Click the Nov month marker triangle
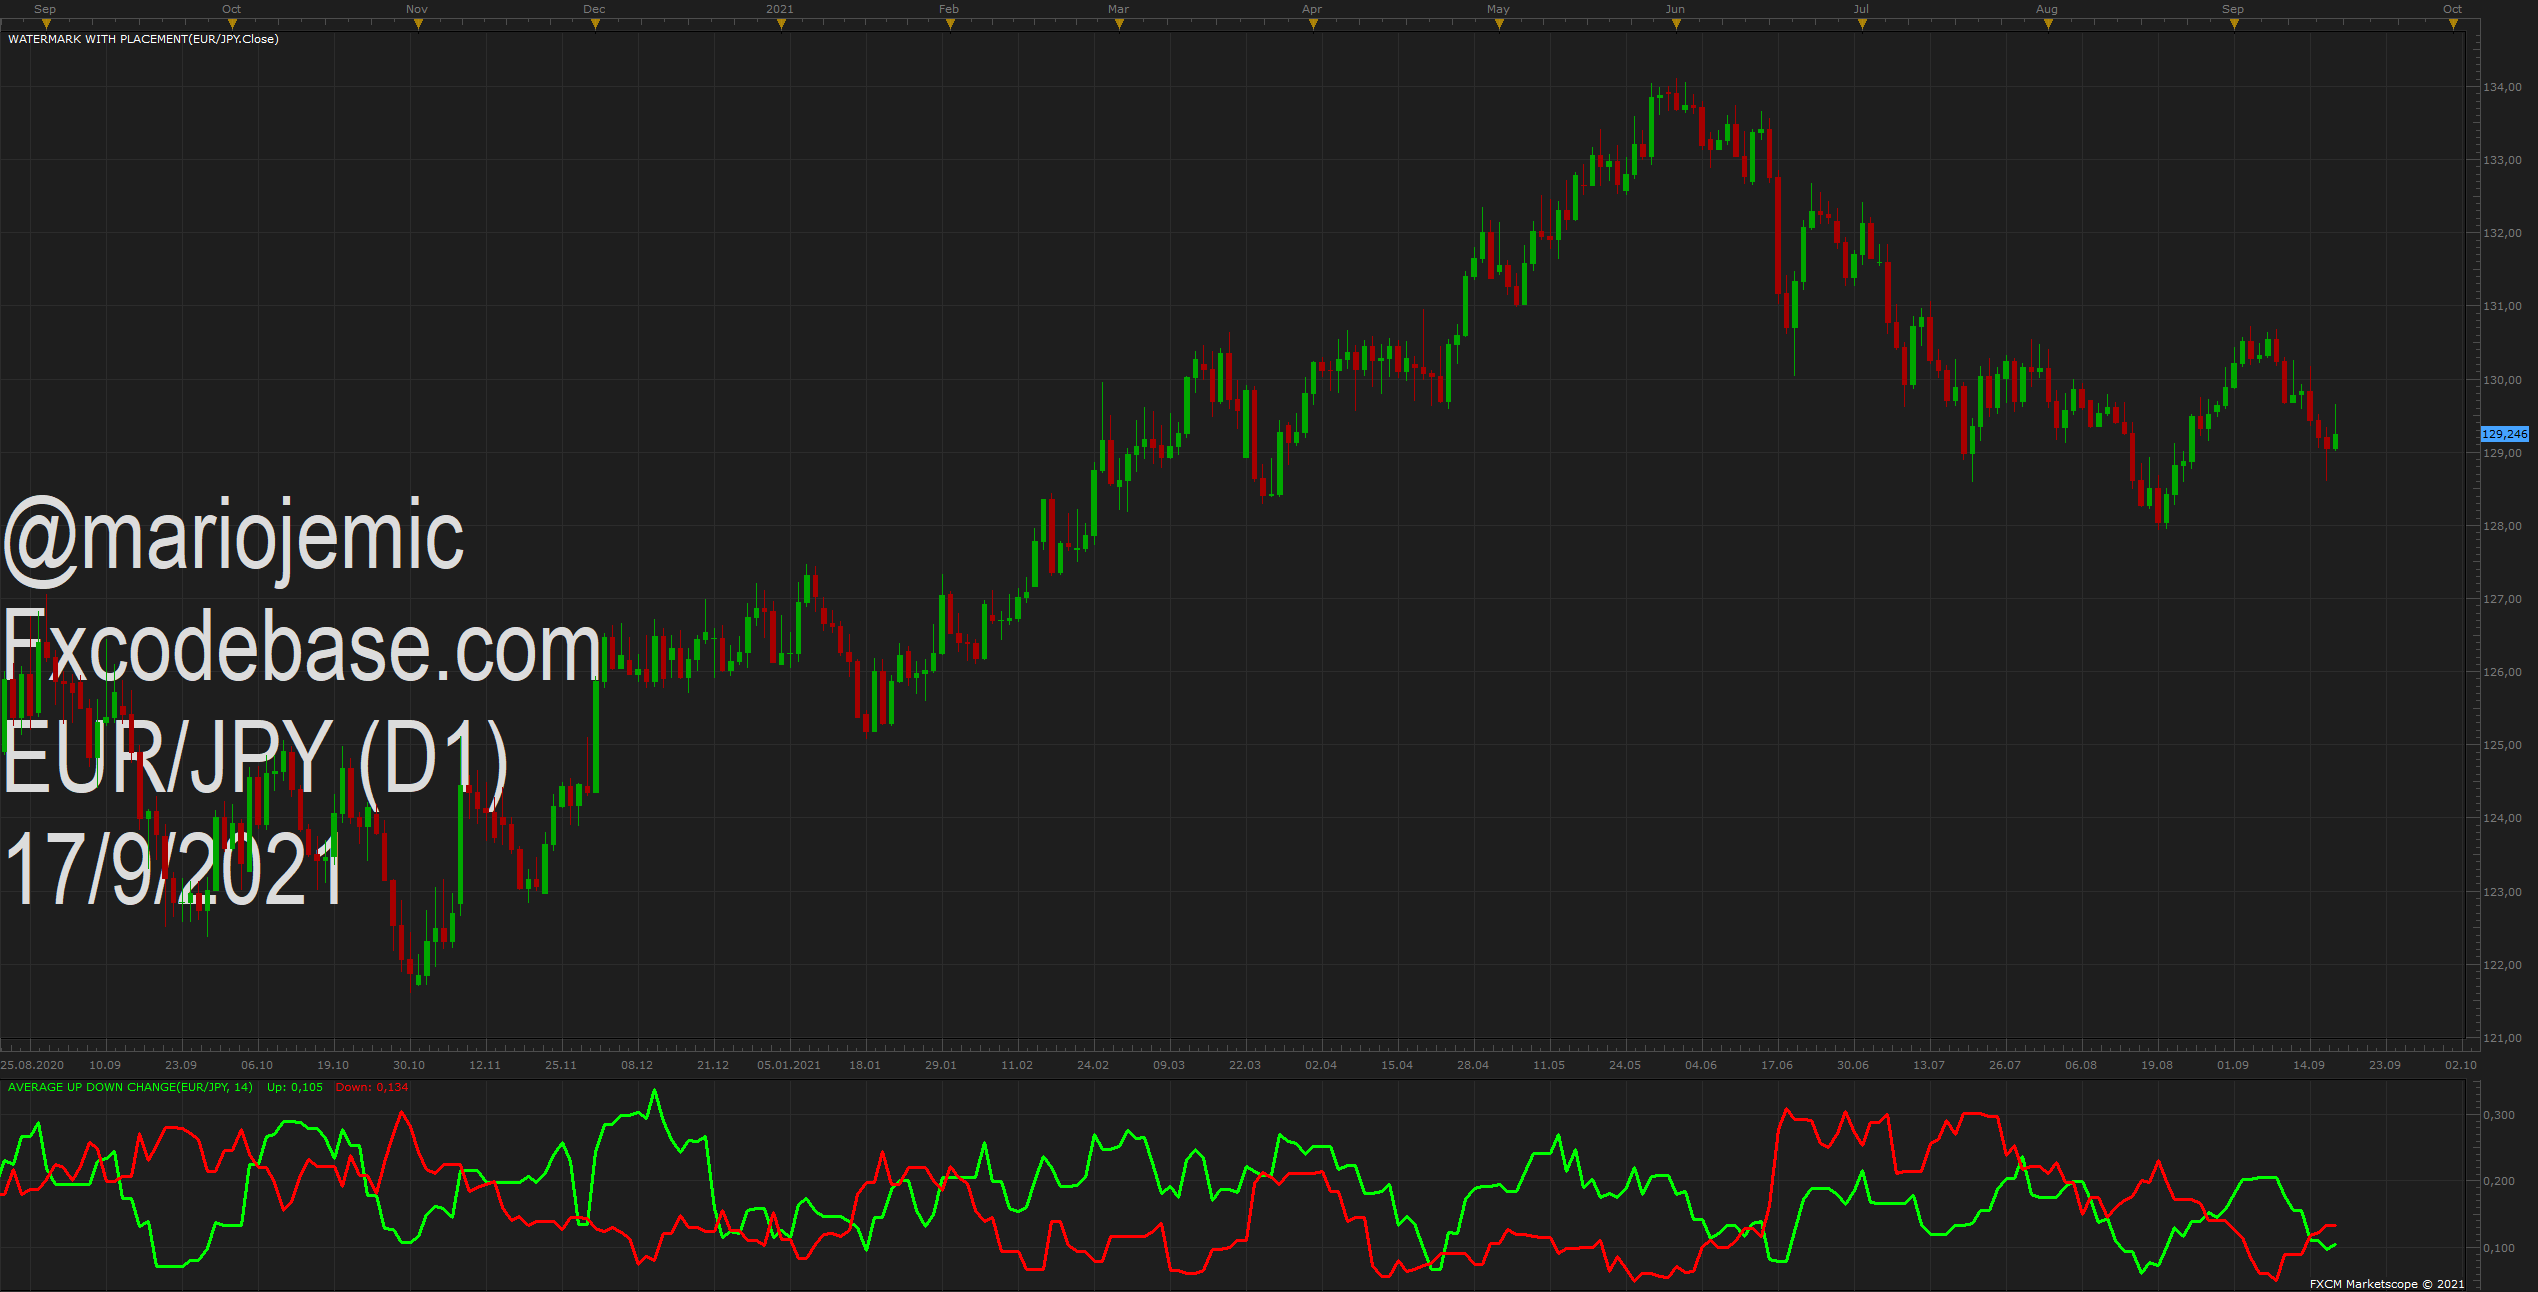The image size is (2538, 1292). [418, 24]
